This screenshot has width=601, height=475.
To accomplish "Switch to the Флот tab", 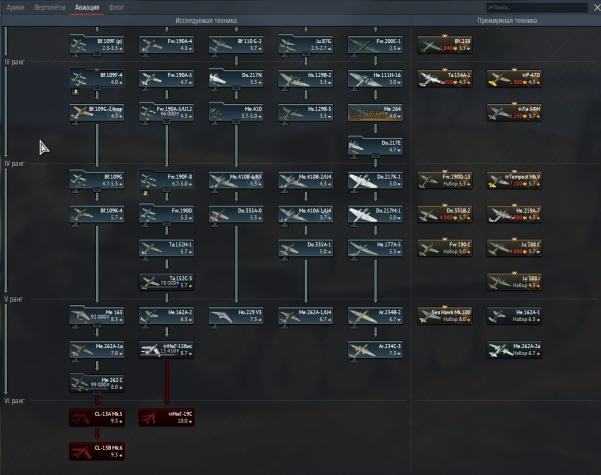I will 116,7.
